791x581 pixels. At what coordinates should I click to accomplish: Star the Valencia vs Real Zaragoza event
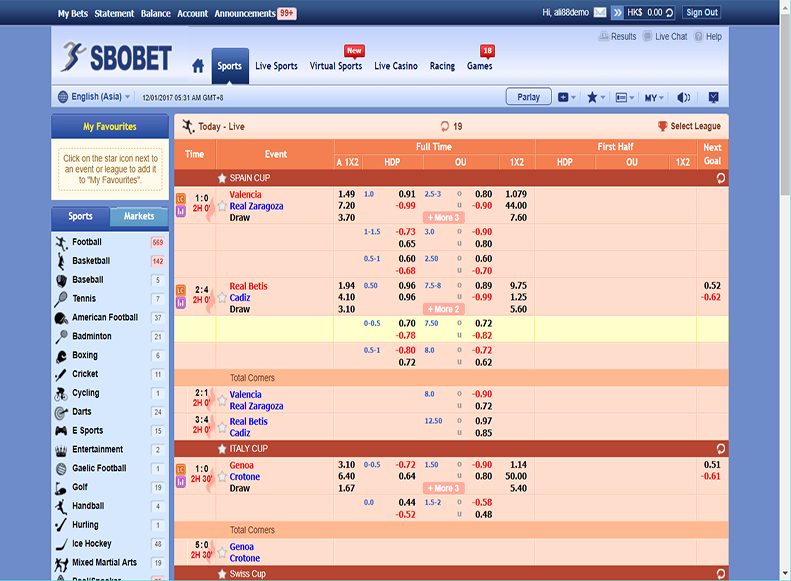pos(222,205)
